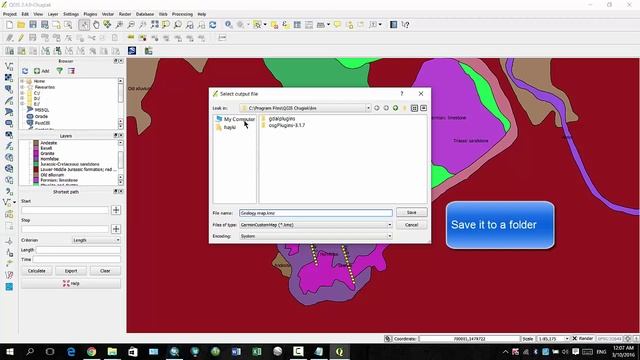Click the Old alluvium layer color swatch
This screenshot has width=640, height=360.
[36, 175]
